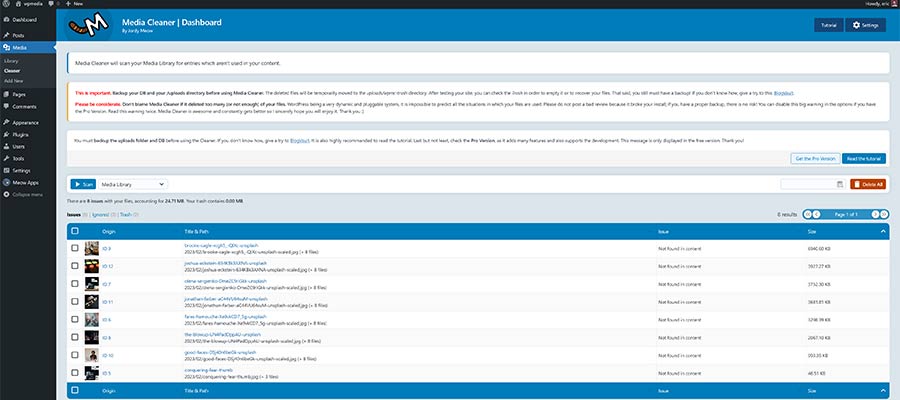Image resolution: width=900 pixels, height=400 pixels.
Task: Click the red Delete All button
Action: click(x=867, y=184)
